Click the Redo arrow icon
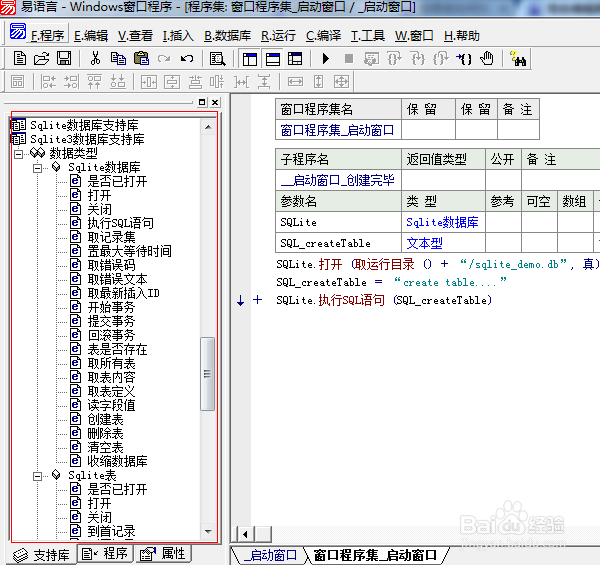This screenshot has width=600, height=565. pyautogui.click(x=164, y=59)
